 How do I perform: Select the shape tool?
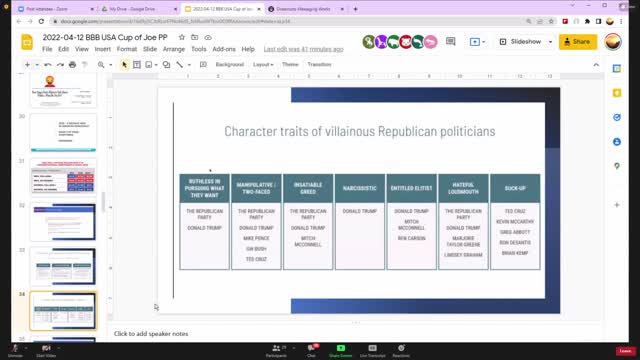(167, 64)
